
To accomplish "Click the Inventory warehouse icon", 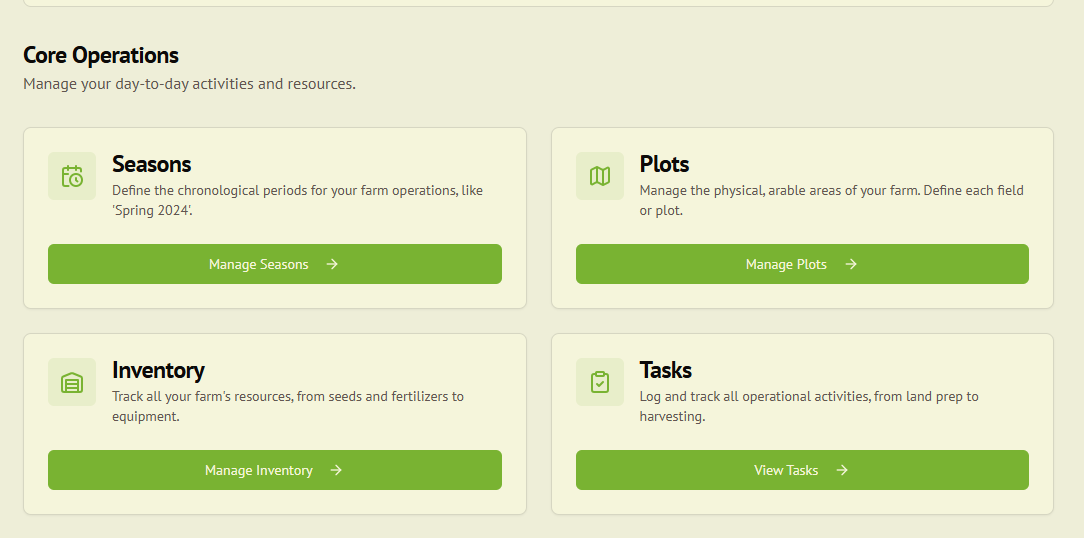I will pos(72,382).
